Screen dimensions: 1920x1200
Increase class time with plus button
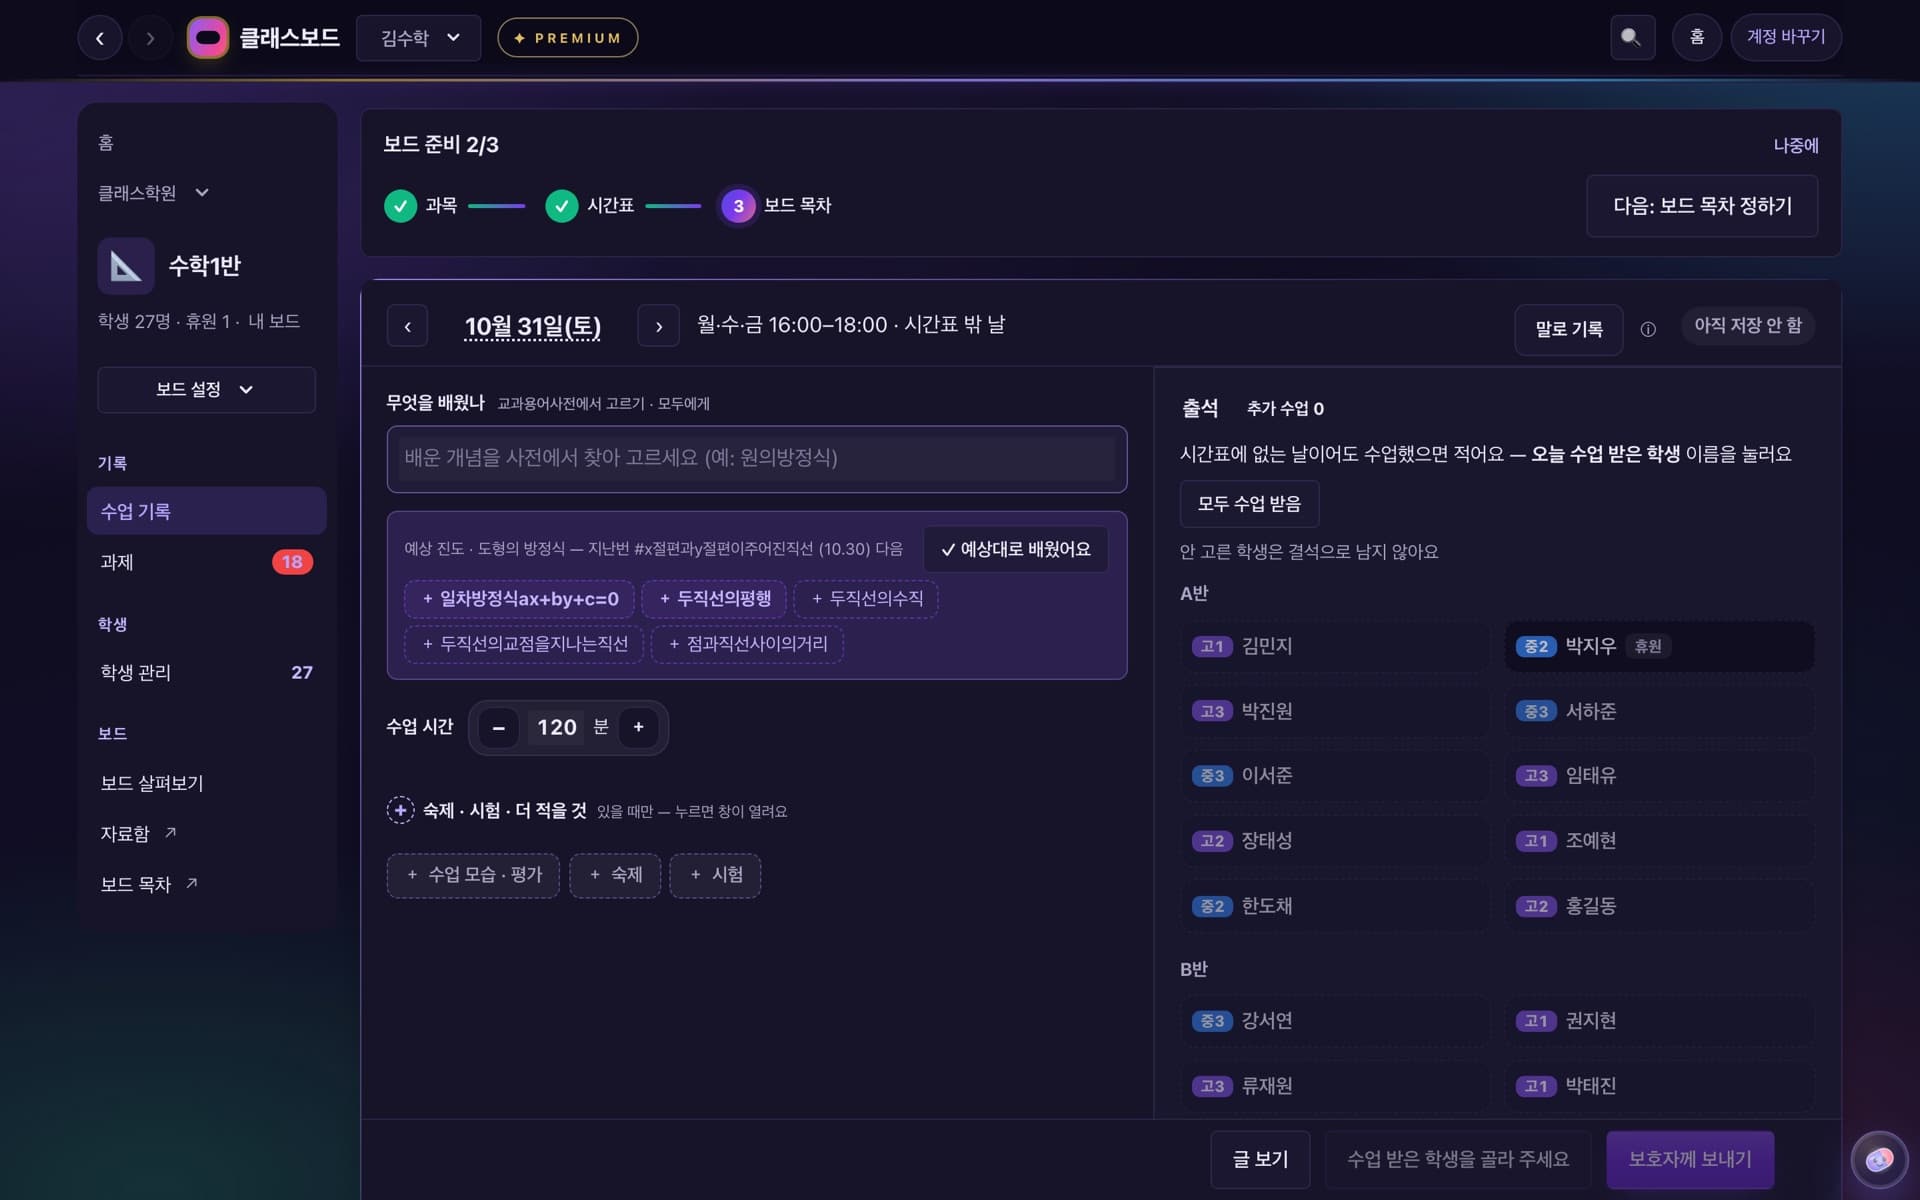[x=638, y=727]
